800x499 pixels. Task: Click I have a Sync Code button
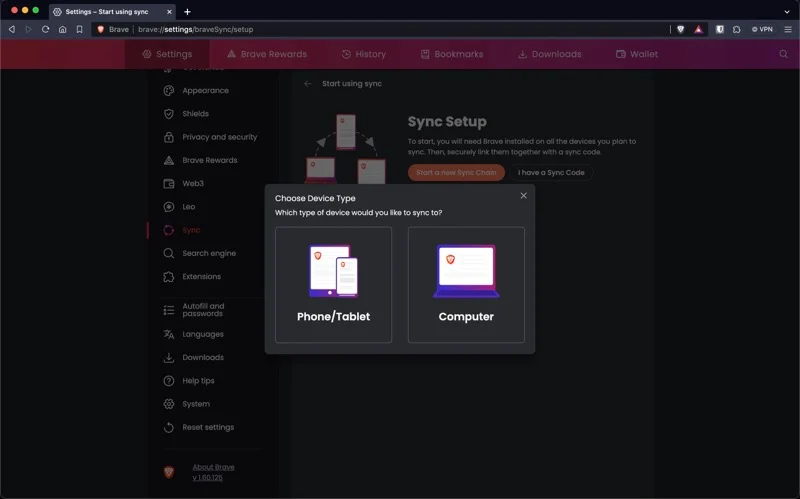pos(551,172)
